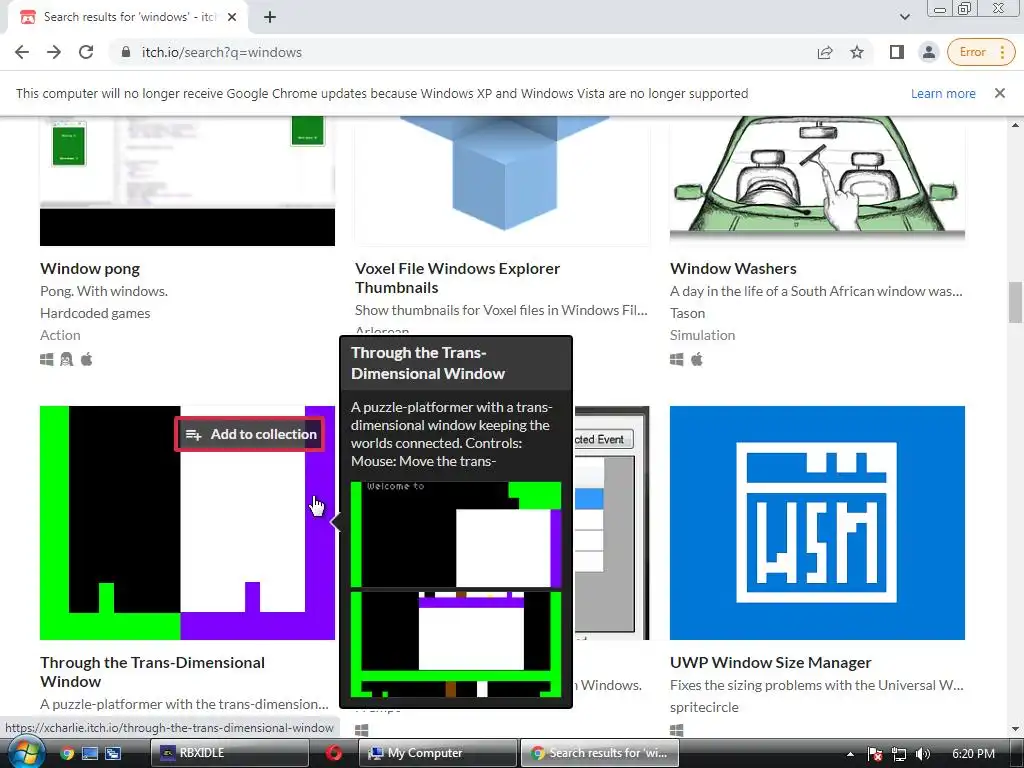Screen dimensions: 1024x768
Task: Click Windows platform icon under Window Washers
Action: click(677, 359)
